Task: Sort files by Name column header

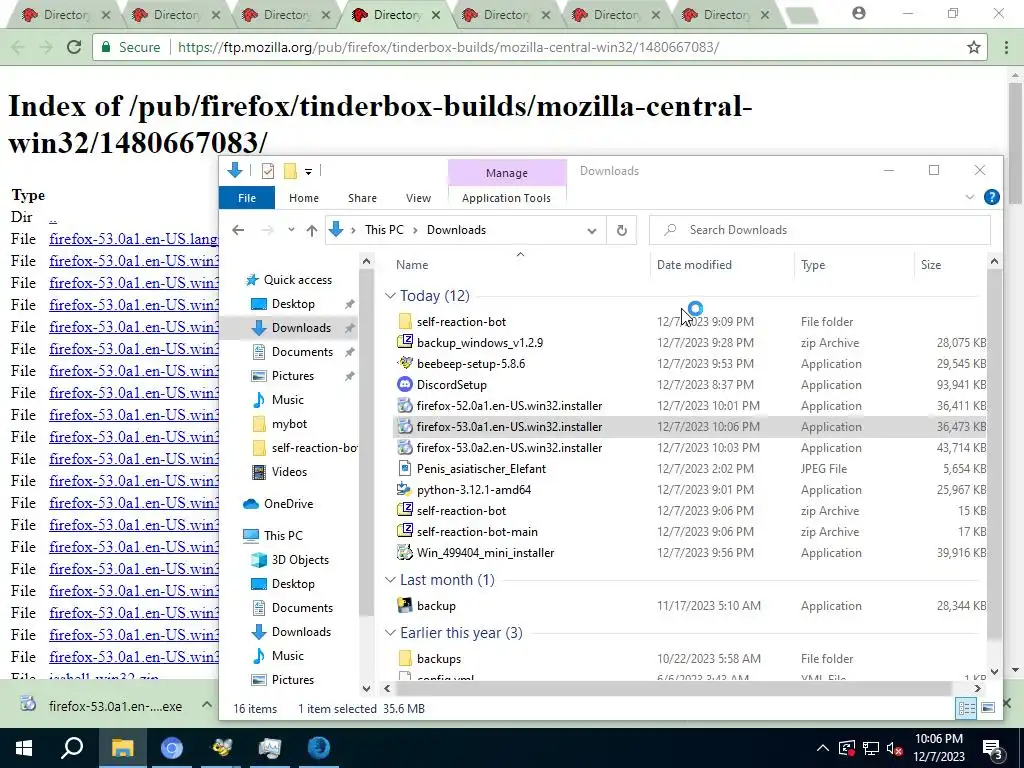Action: 411,264
